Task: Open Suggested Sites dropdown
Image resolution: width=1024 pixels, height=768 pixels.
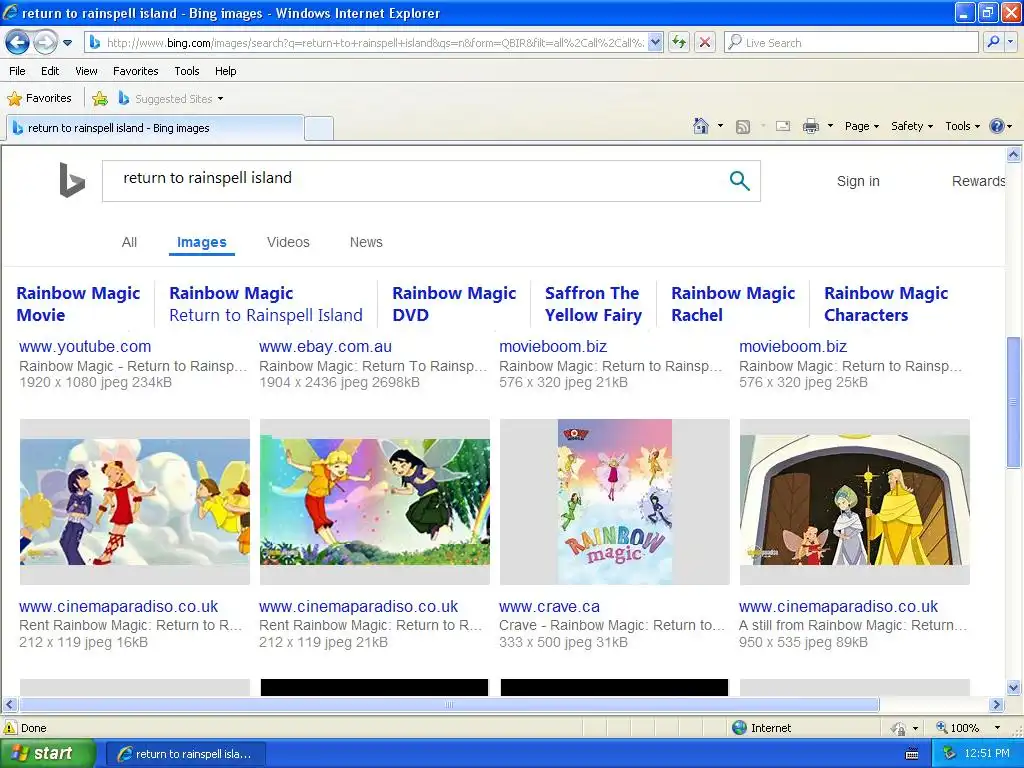Action: [x=170, y=99]
